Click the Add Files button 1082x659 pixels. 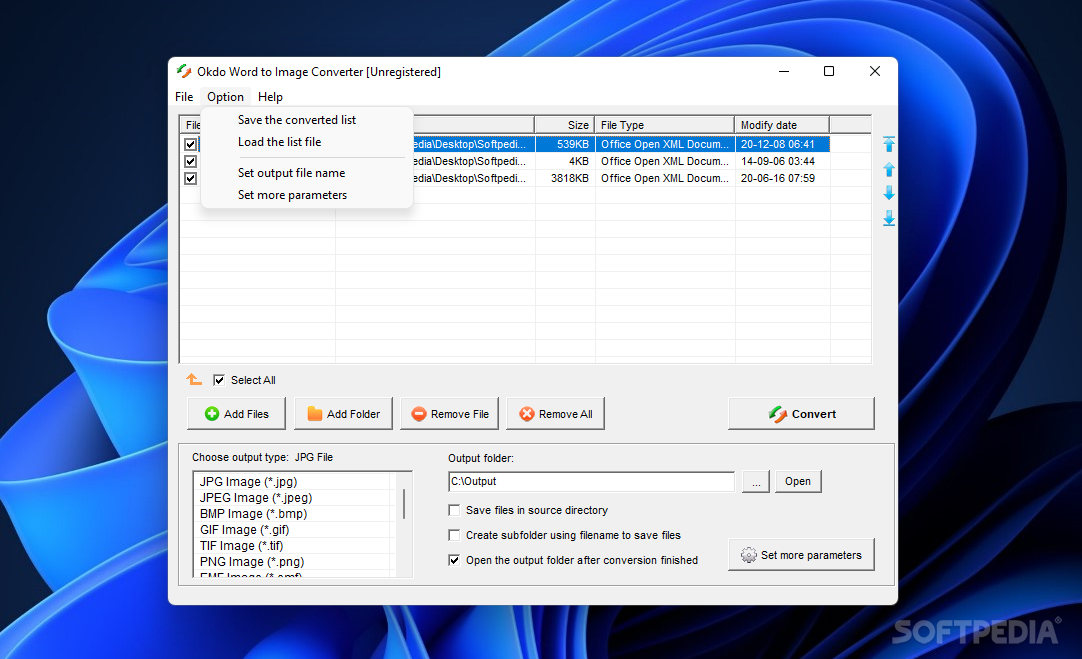point(237,414)
